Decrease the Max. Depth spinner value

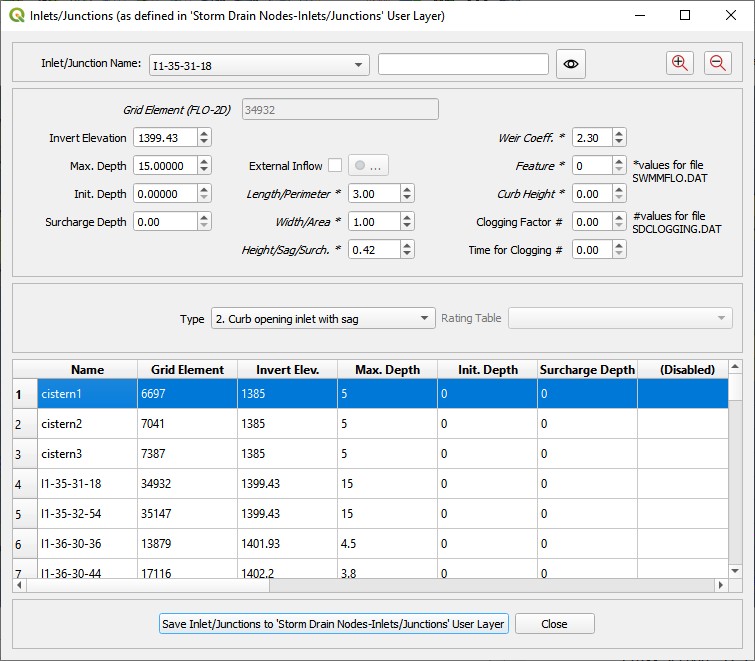[x=205, y=170]
